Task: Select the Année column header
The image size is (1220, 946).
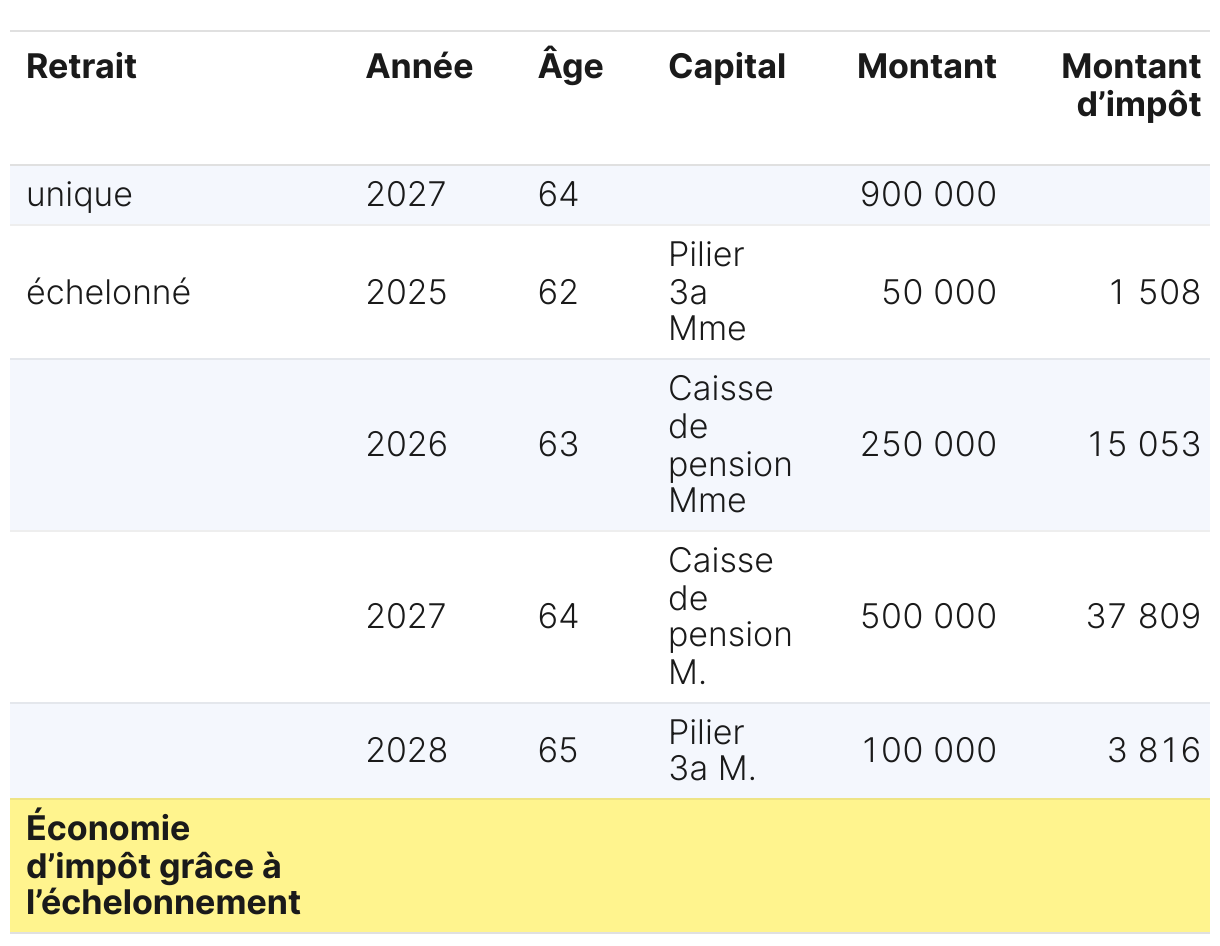Action: (419, 67)
